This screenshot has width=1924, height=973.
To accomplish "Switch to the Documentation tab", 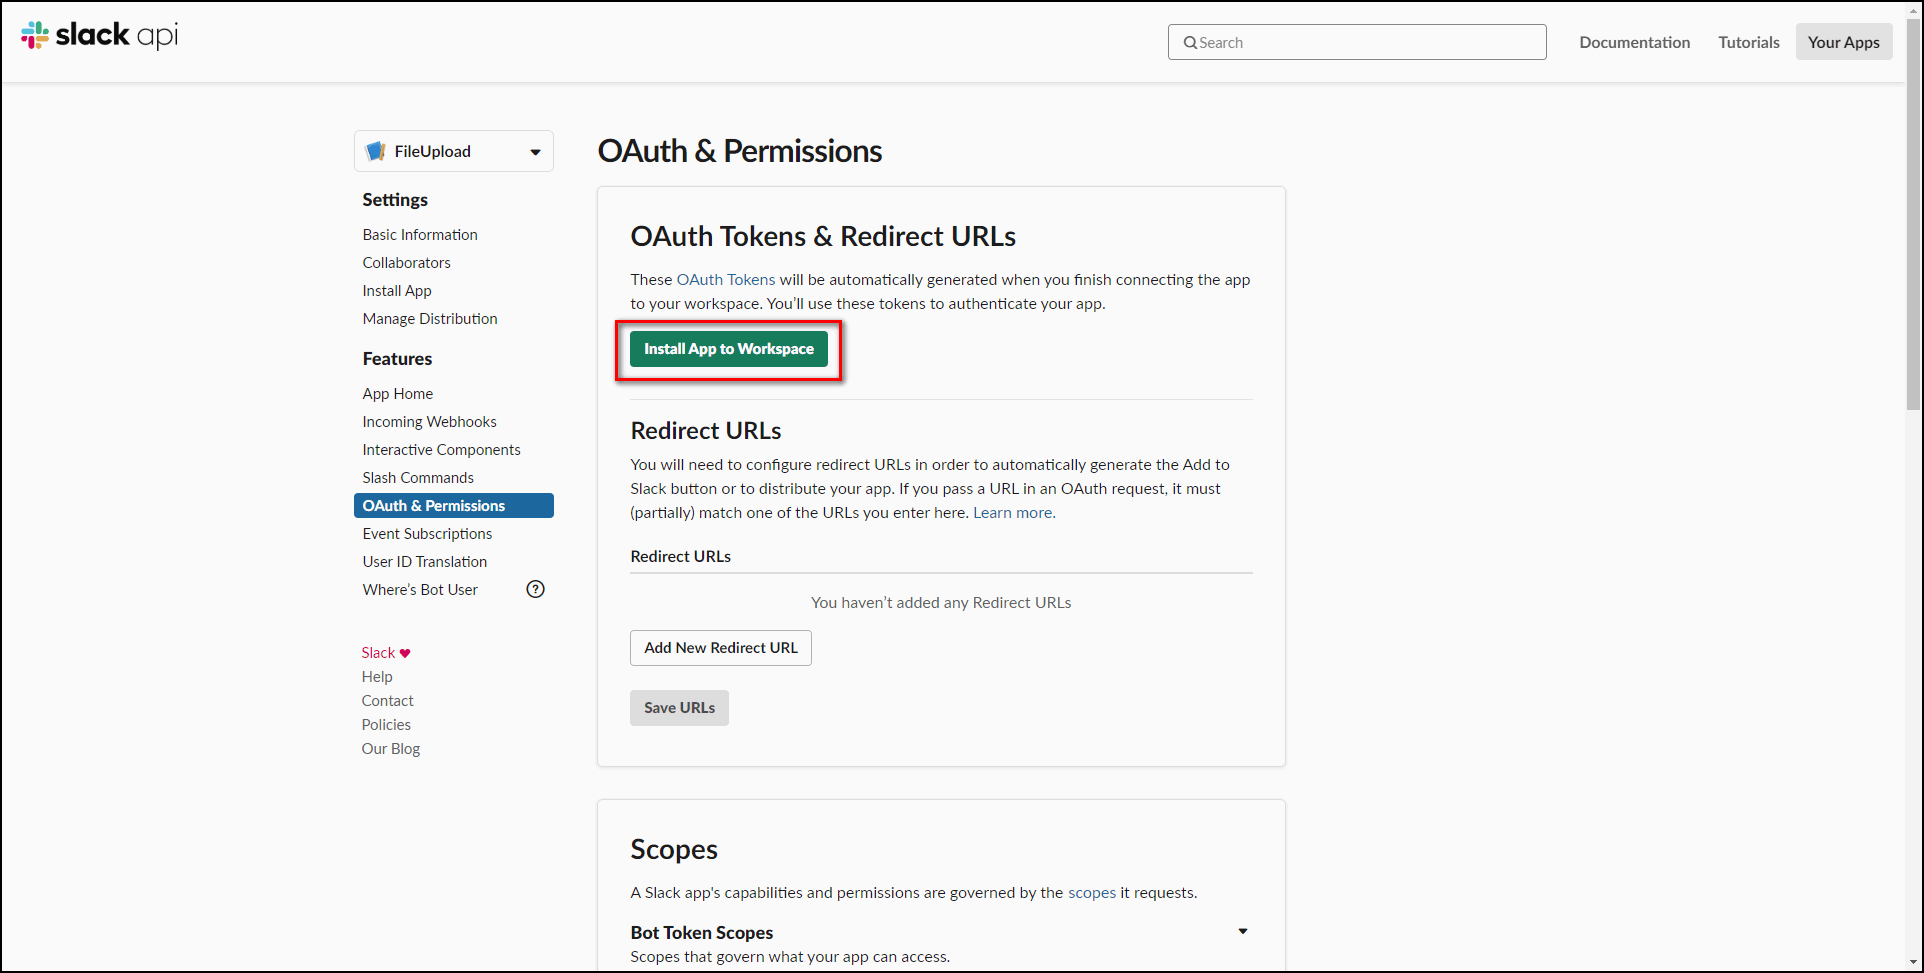I will point(1634,42).
